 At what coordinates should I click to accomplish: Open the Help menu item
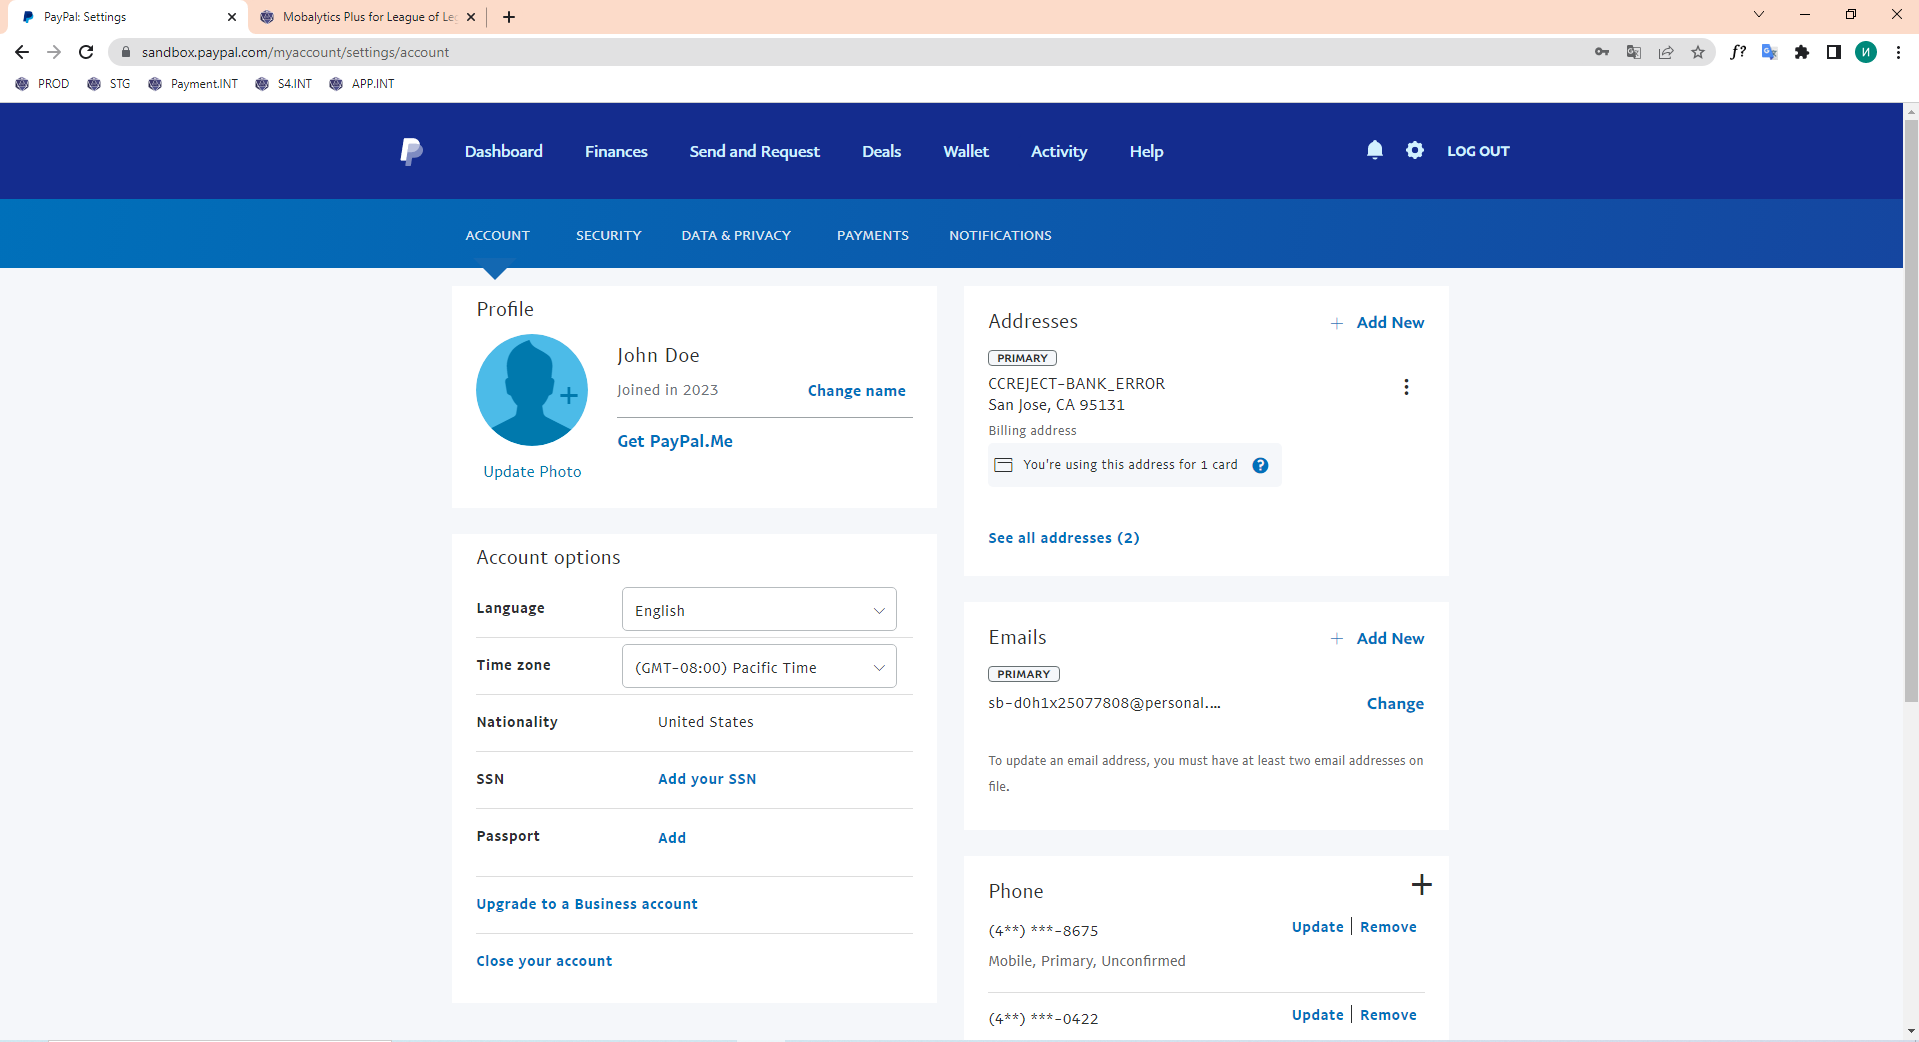(1146, 151)
